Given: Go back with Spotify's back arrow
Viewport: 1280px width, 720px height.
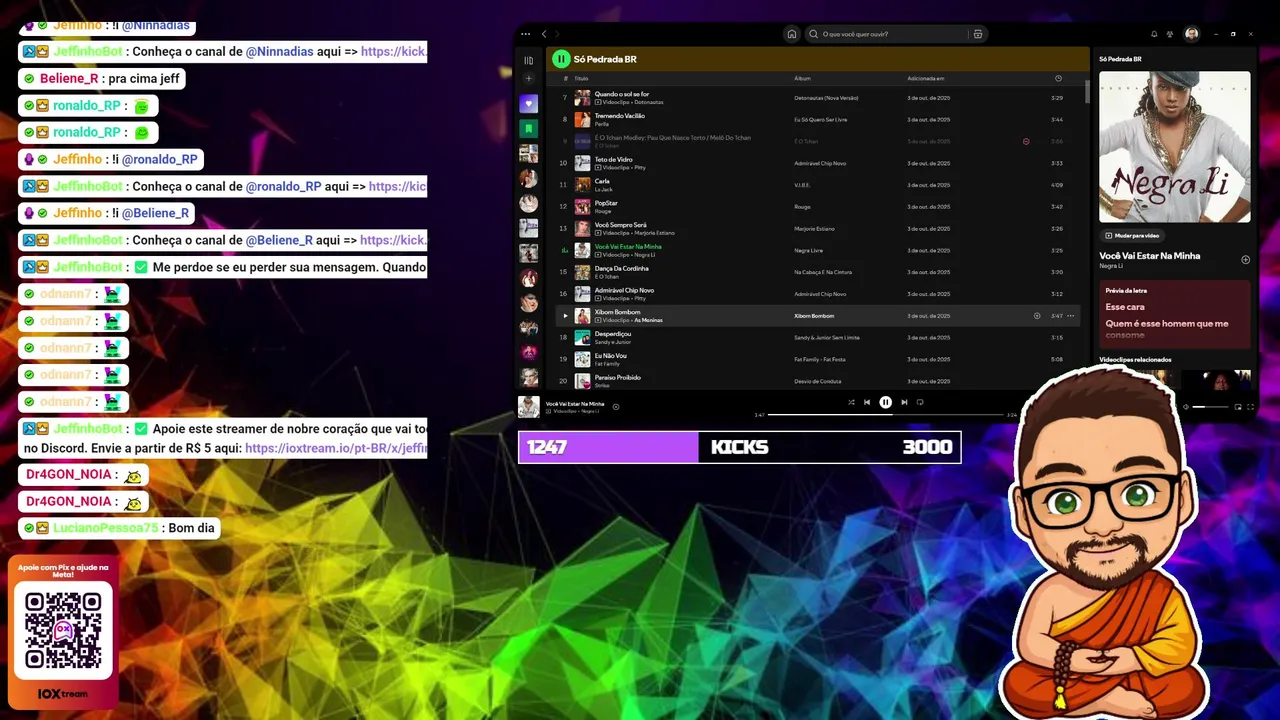Looking at the screenshot, I should click(544, 34).
